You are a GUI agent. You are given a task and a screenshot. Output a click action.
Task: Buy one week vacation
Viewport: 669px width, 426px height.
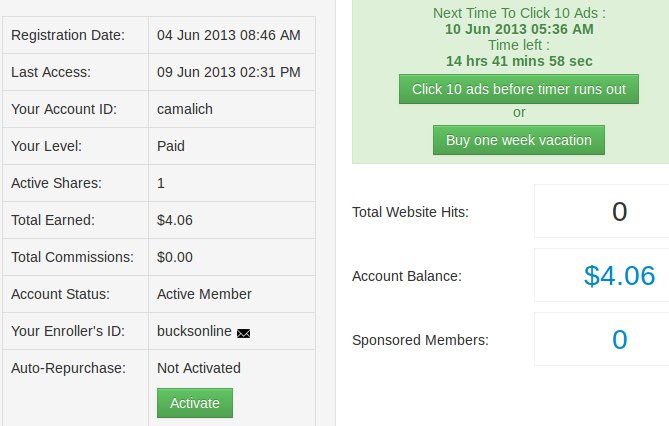tap(518, 140)
